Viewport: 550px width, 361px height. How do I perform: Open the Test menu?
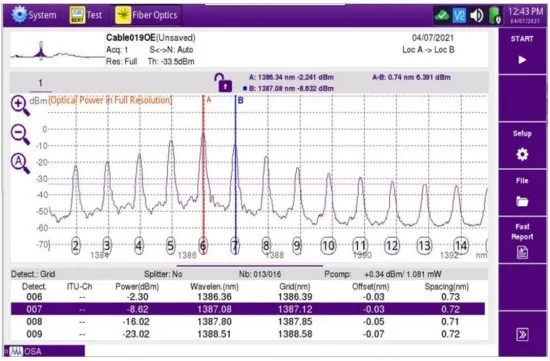(x=86, y=15)
